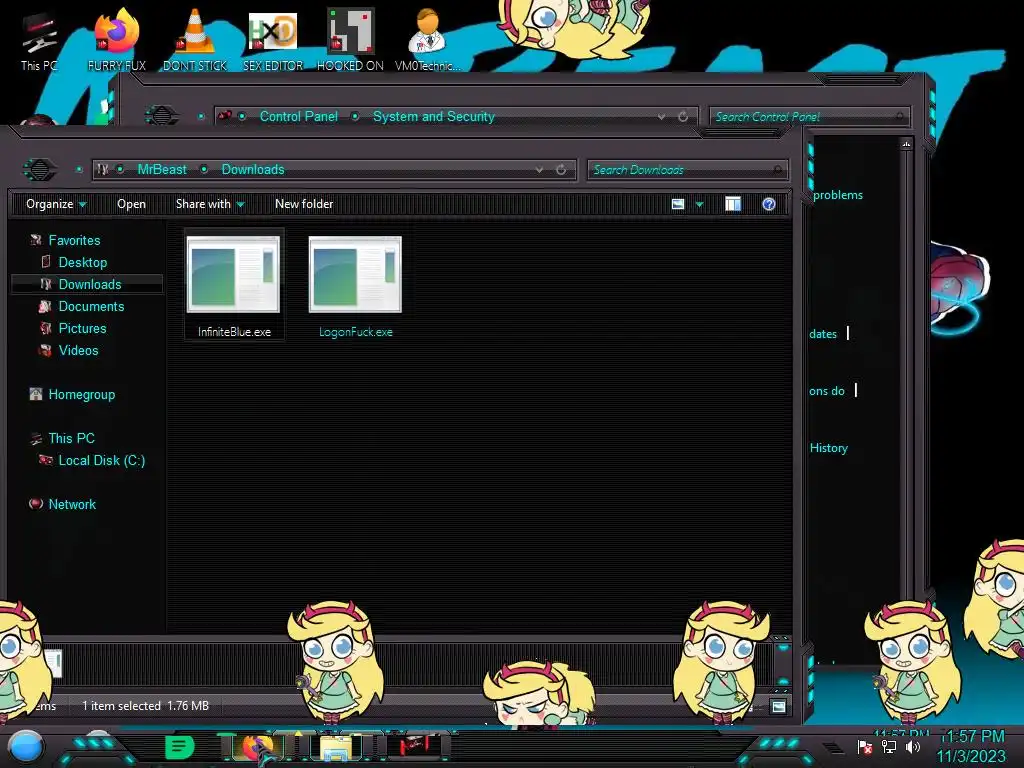Open the DONT STICK VLC shortcut

point(195,40)
